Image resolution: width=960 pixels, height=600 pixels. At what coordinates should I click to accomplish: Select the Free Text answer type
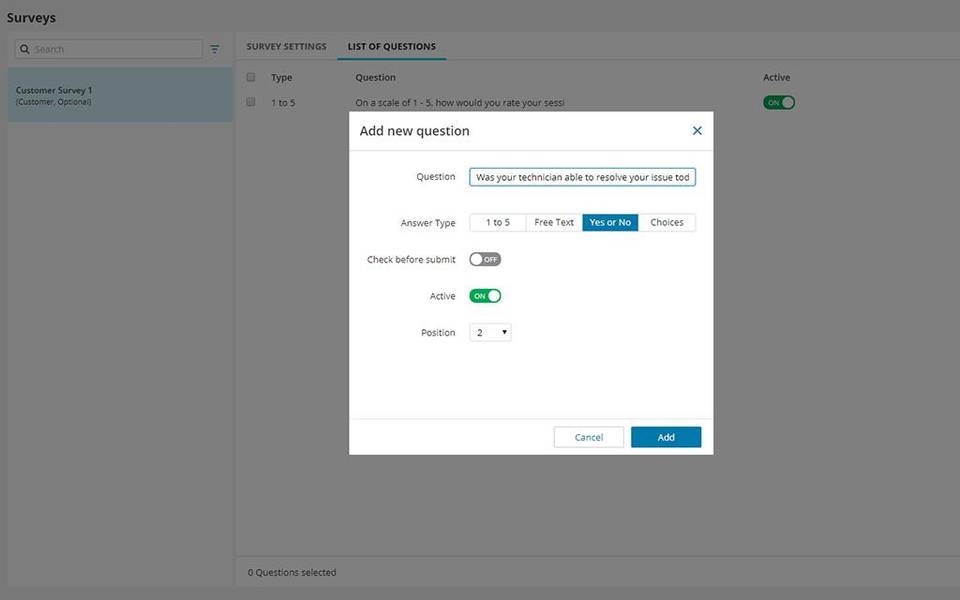(x=553, y=222)
